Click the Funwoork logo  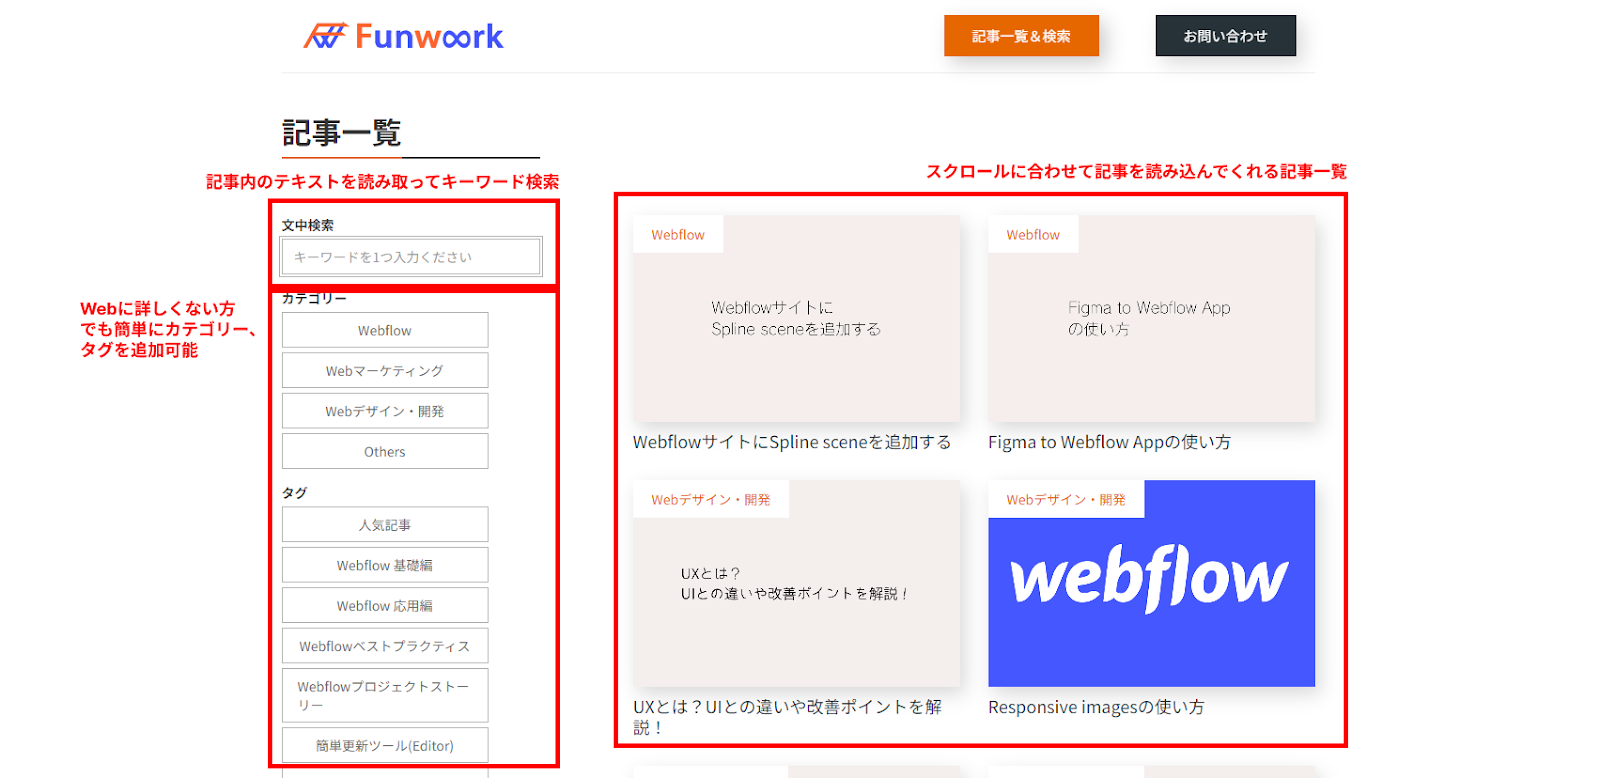click(x=403, y=37)
